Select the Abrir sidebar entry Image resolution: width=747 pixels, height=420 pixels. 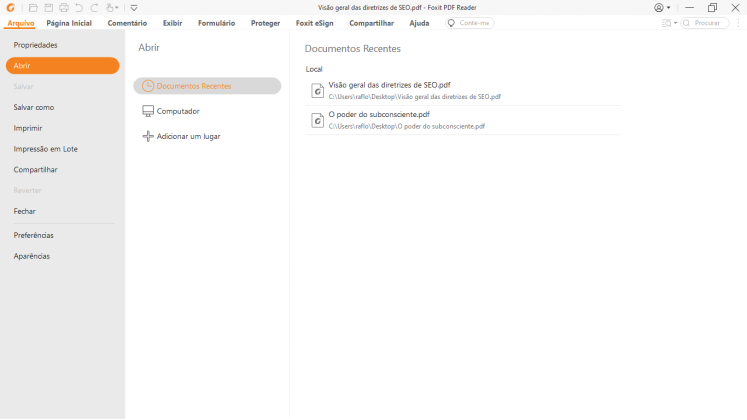pyautogui.click(x=62, y=66)
